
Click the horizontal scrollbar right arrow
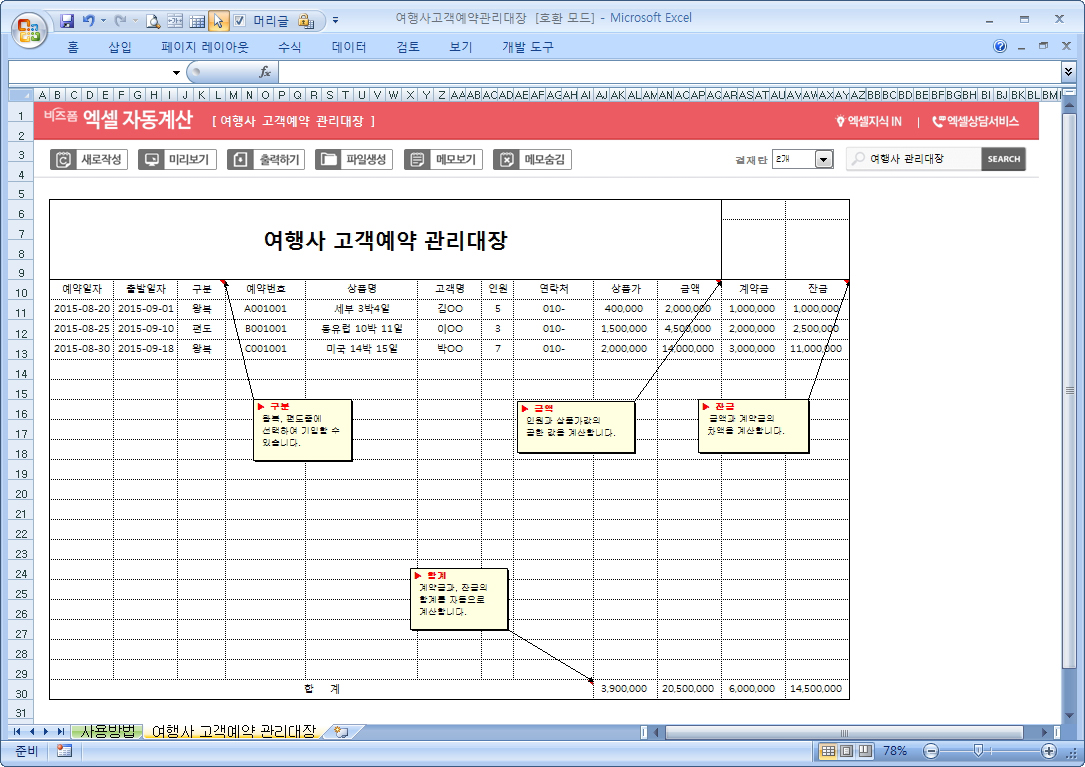(x=1045, y=732)
